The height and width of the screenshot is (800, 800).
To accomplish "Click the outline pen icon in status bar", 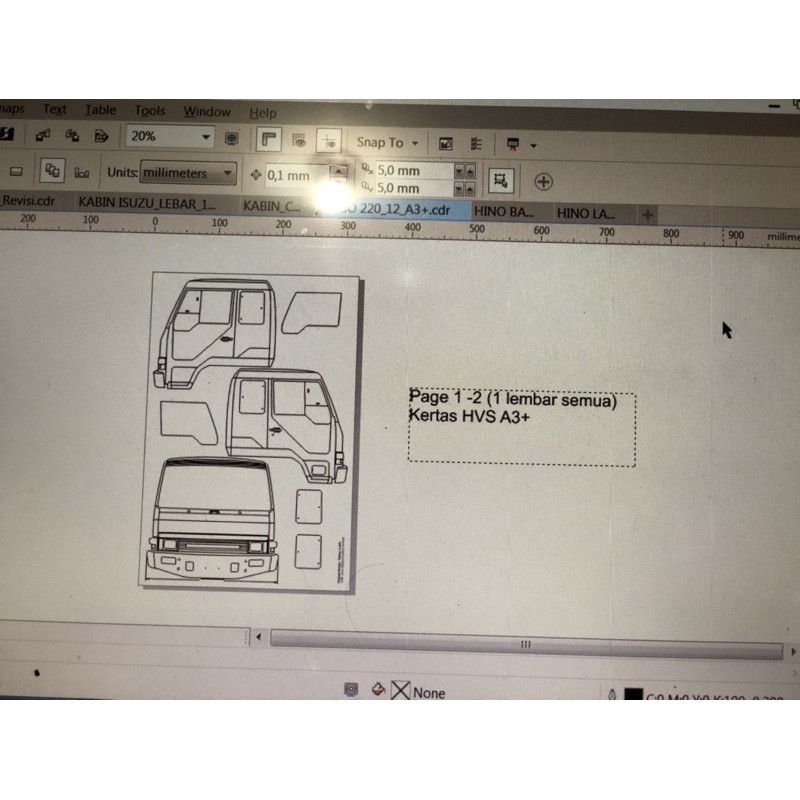I will [x=611, y=695].
